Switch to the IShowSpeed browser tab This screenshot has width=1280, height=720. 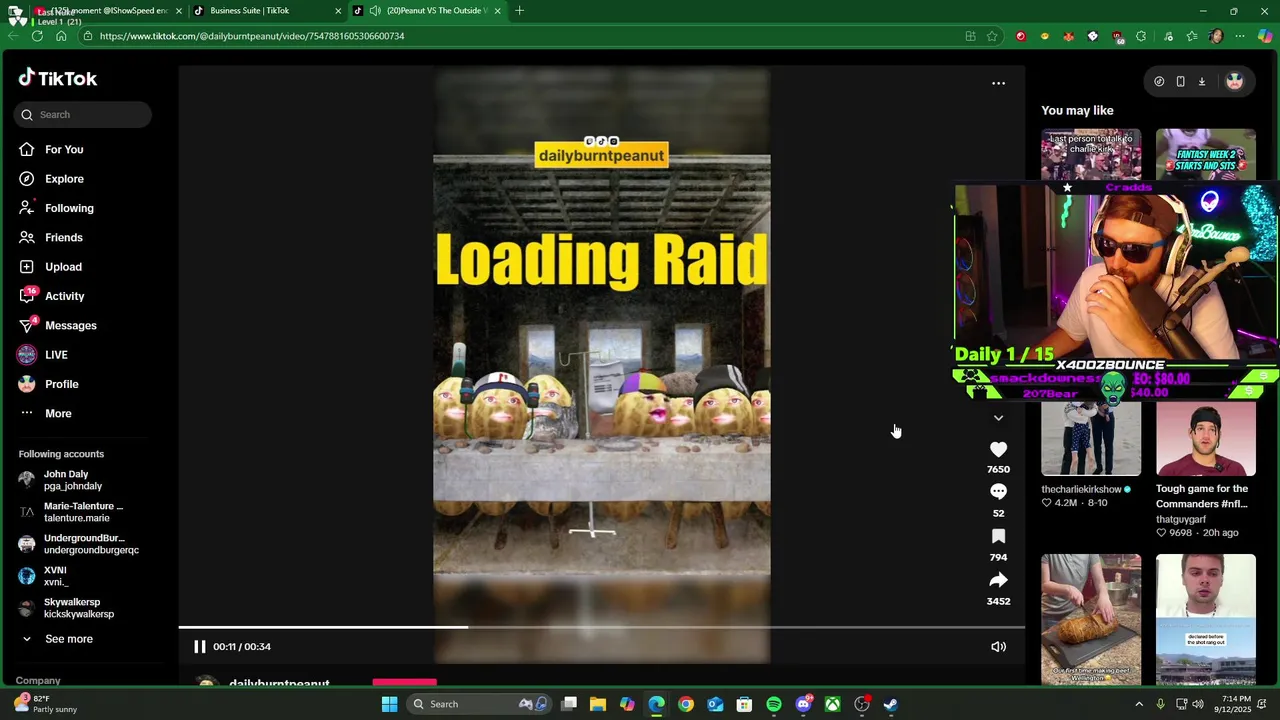tap(110, 11)
